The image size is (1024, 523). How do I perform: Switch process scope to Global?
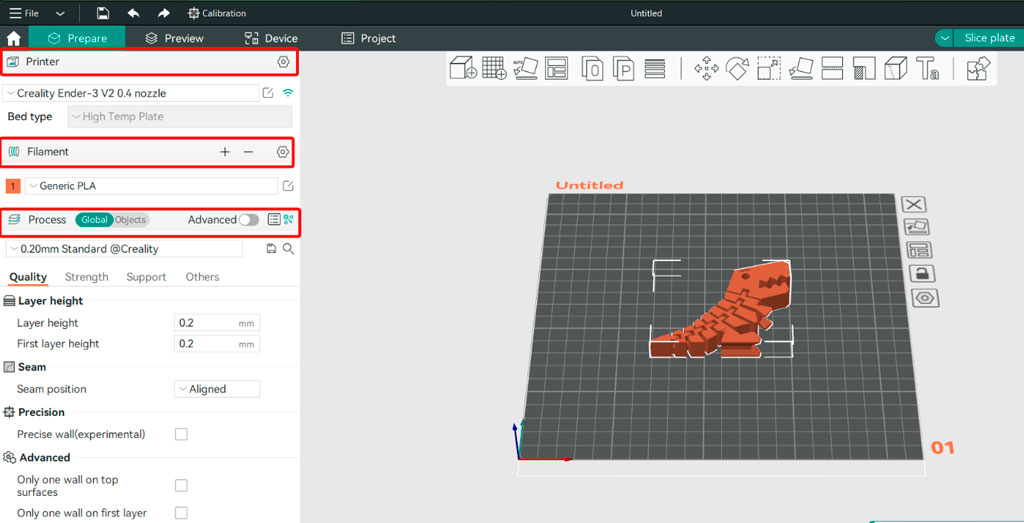(x=94, y=220)
